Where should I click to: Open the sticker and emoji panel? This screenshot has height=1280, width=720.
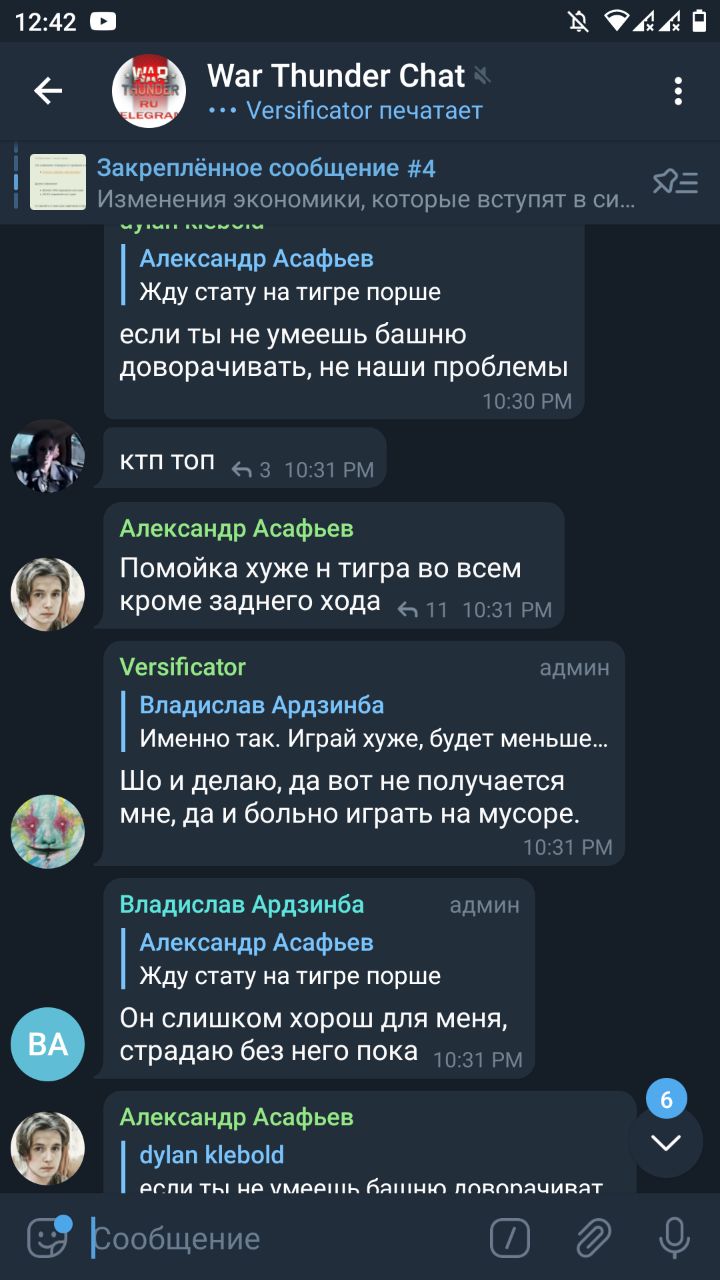point(46,1238)
